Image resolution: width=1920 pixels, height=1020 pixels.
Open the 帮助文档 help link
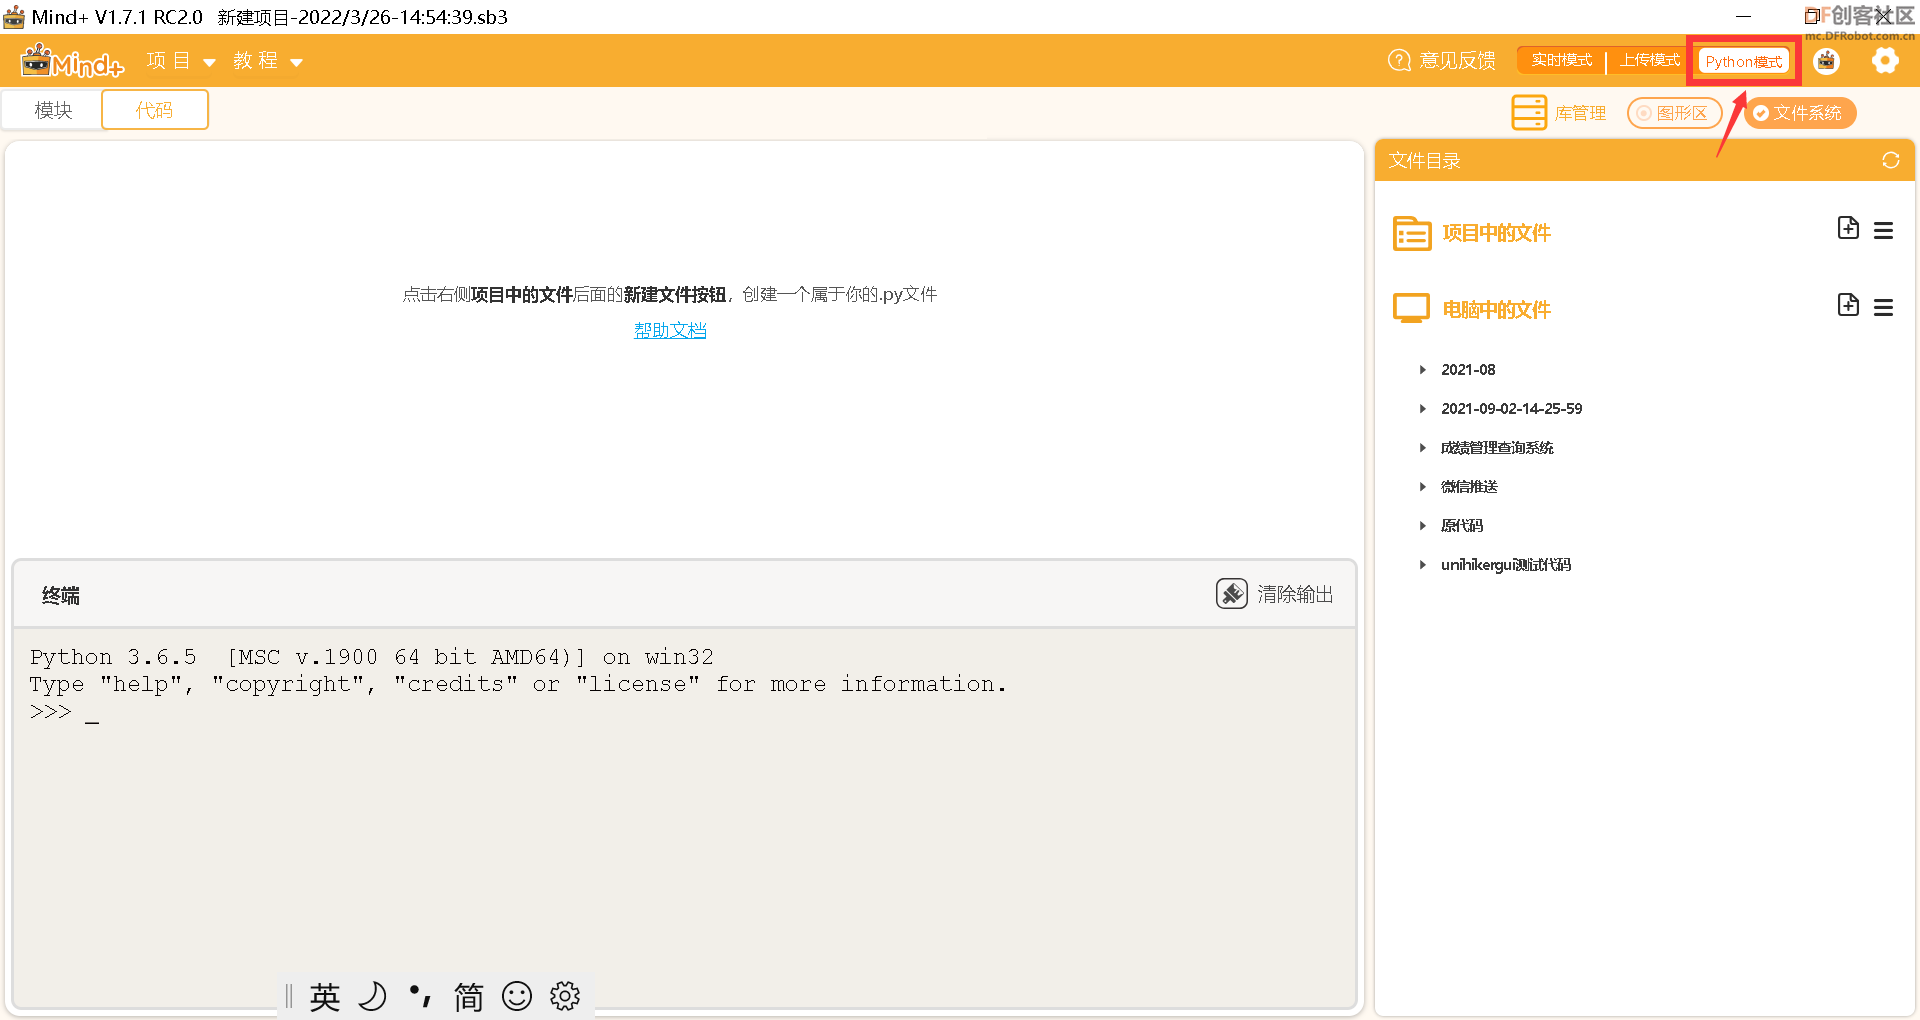point(670,330)
